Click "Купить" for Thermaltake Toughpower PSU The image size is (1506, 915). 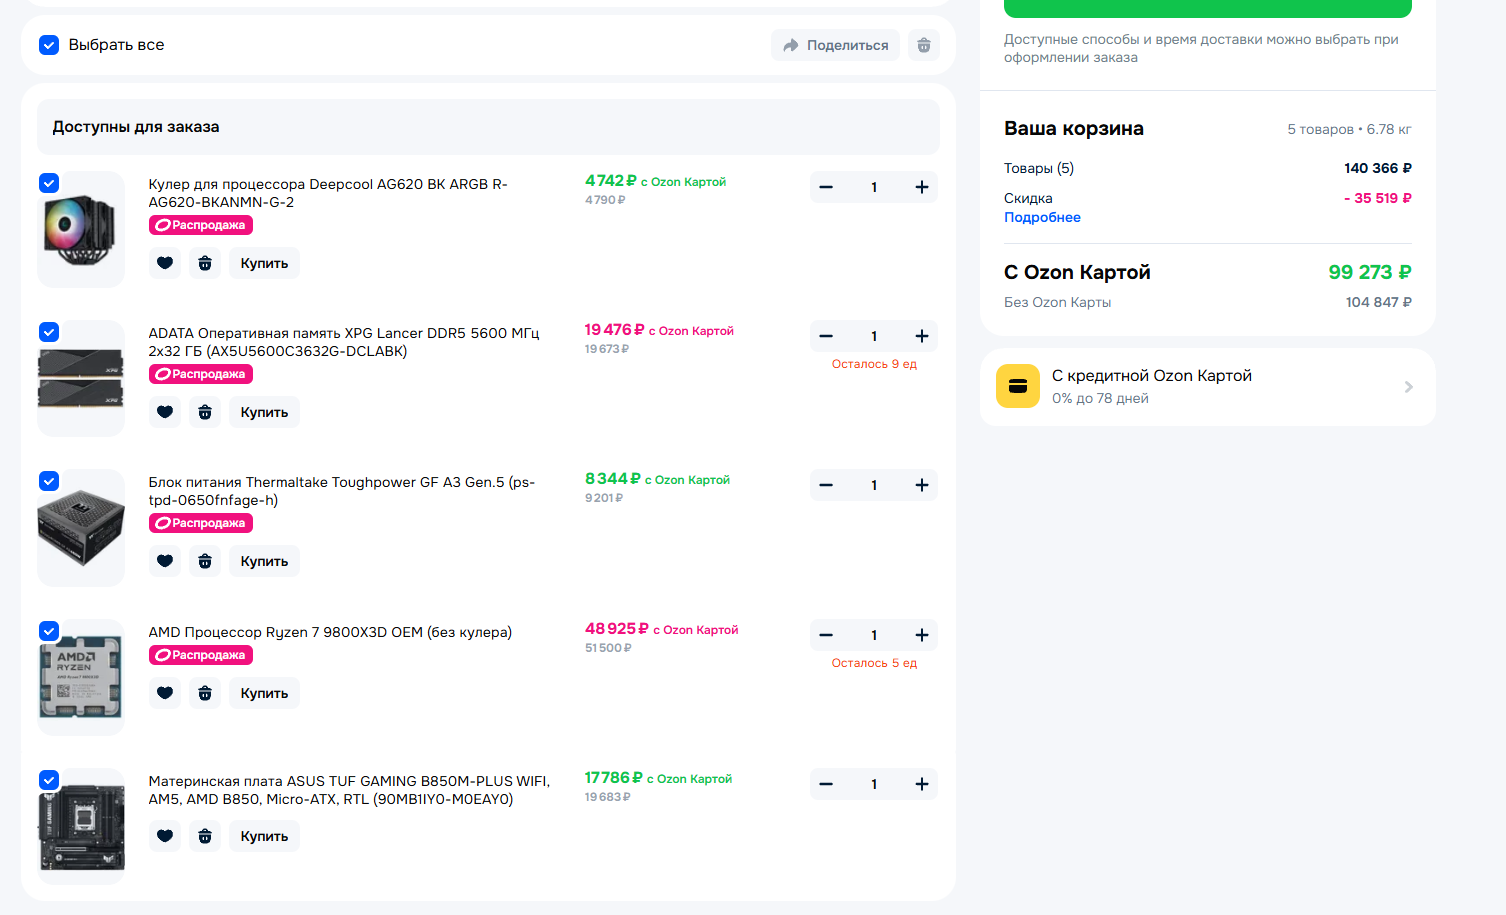[x=264, y=561]
